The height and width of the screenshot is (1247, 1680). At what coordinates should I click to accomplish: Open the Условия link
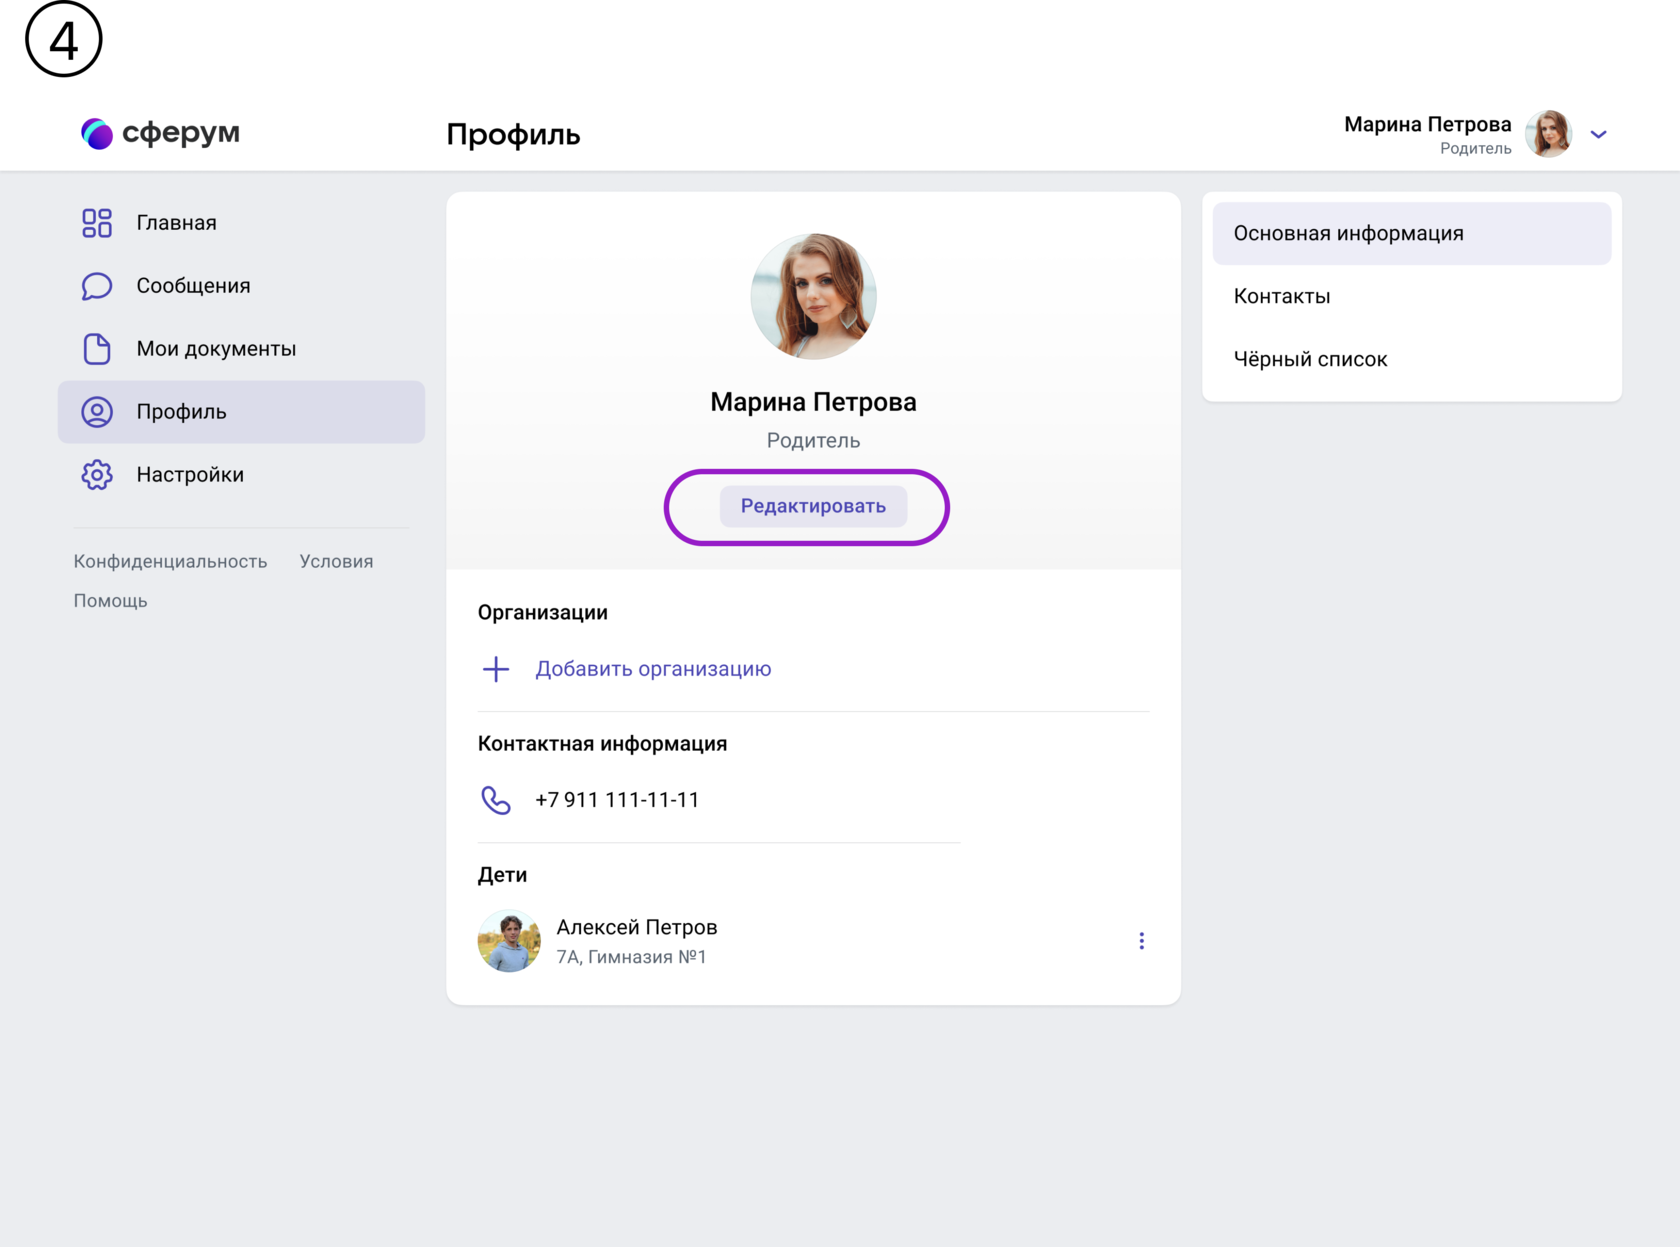[x=336, y=562]
